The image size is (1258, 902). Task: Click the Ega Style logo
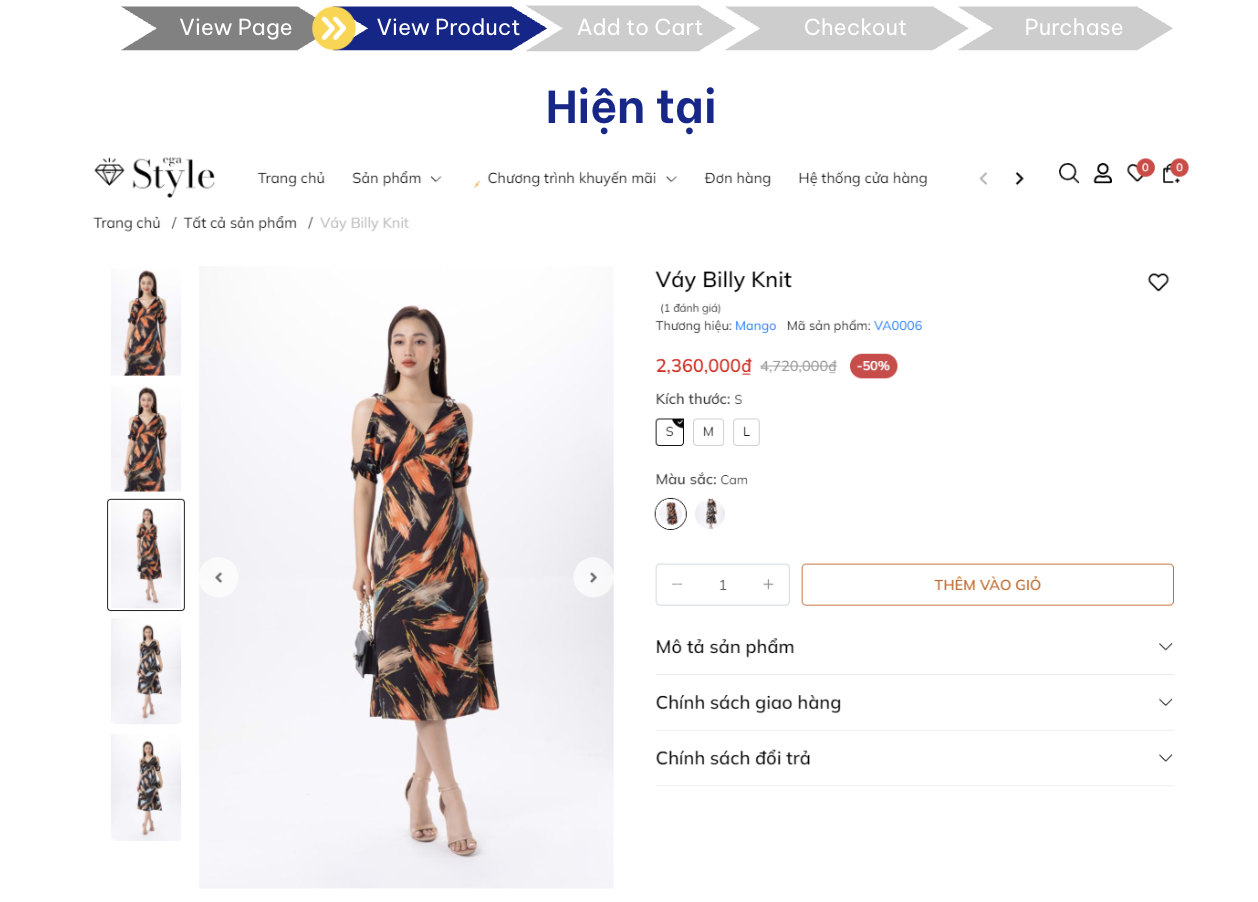point(155,175)
